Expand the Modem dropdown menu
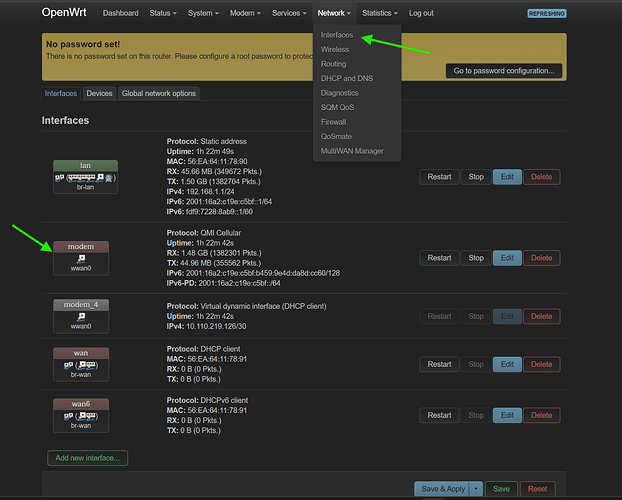 (245, 13)
